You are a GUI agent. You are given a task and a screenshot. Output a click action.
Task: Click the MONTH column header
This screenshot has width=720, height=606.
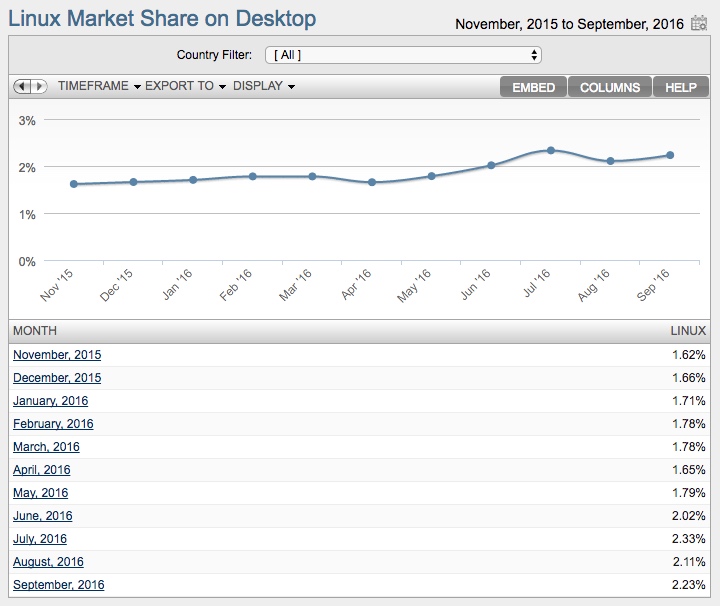click(x=35, y=331)
